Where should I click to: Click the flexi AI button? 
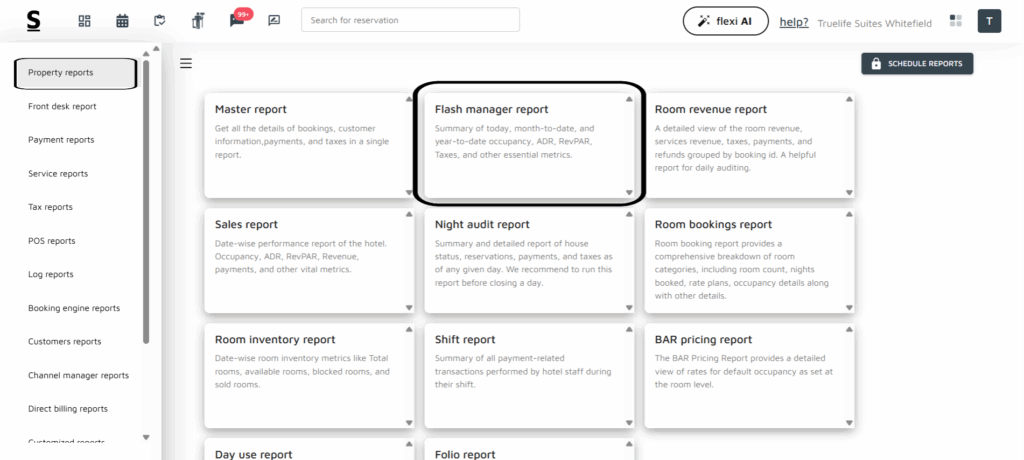tap(726, 21)
